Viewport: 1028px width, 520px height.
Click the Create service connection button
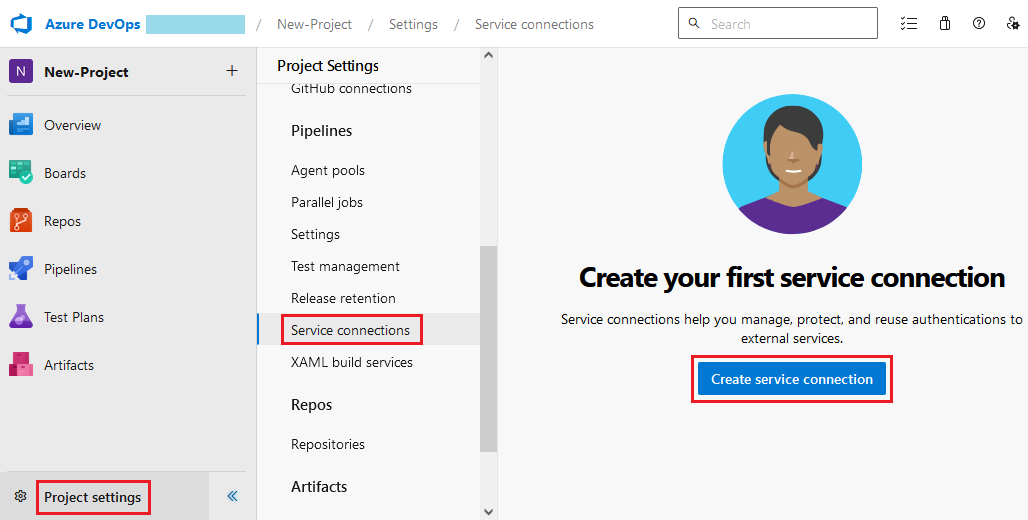click(x=791, y=379)
